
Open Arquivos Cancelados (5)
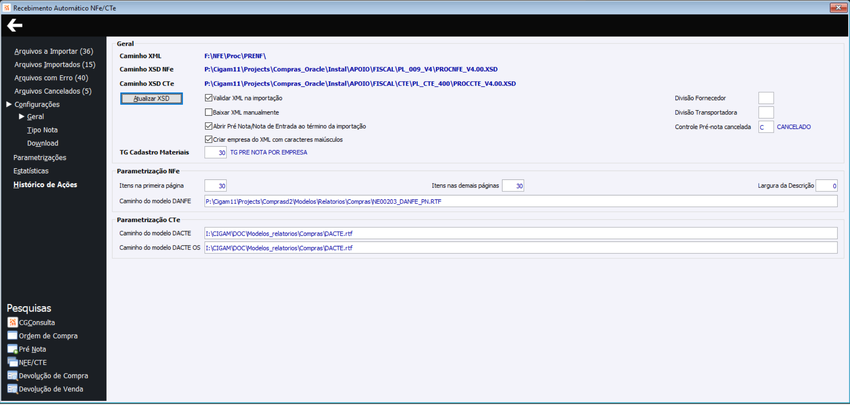(53, 91)
